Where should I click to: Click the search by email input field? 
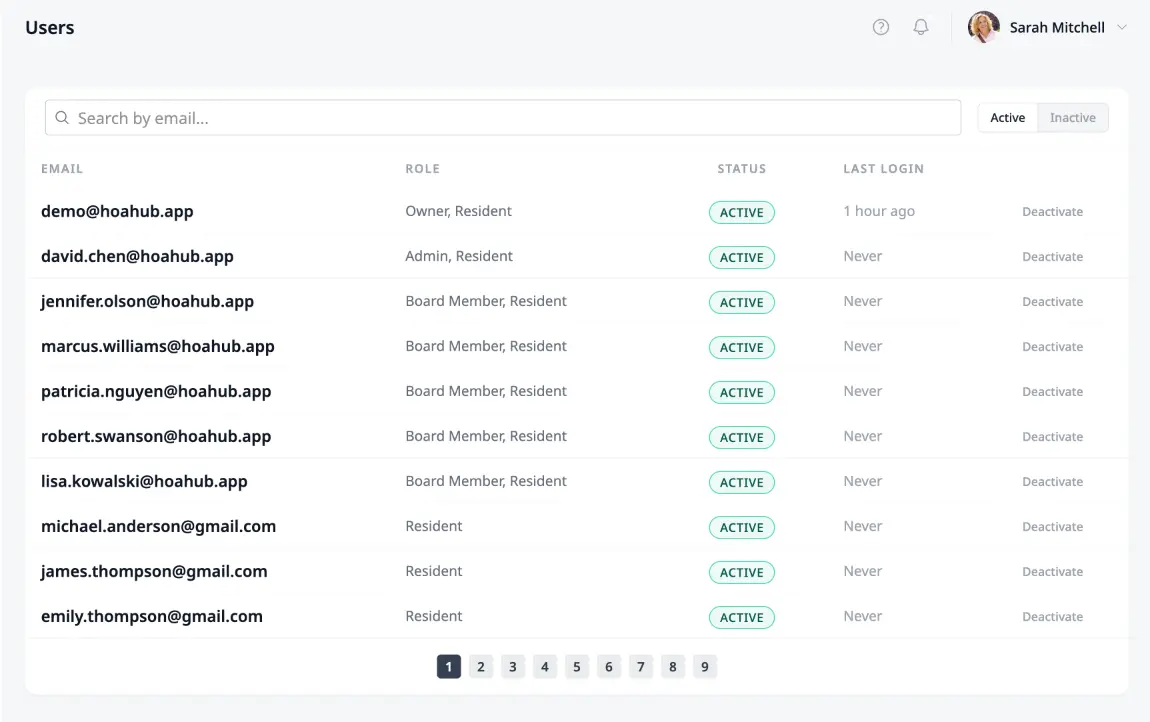pyautogui.click(x=300, y=117)
